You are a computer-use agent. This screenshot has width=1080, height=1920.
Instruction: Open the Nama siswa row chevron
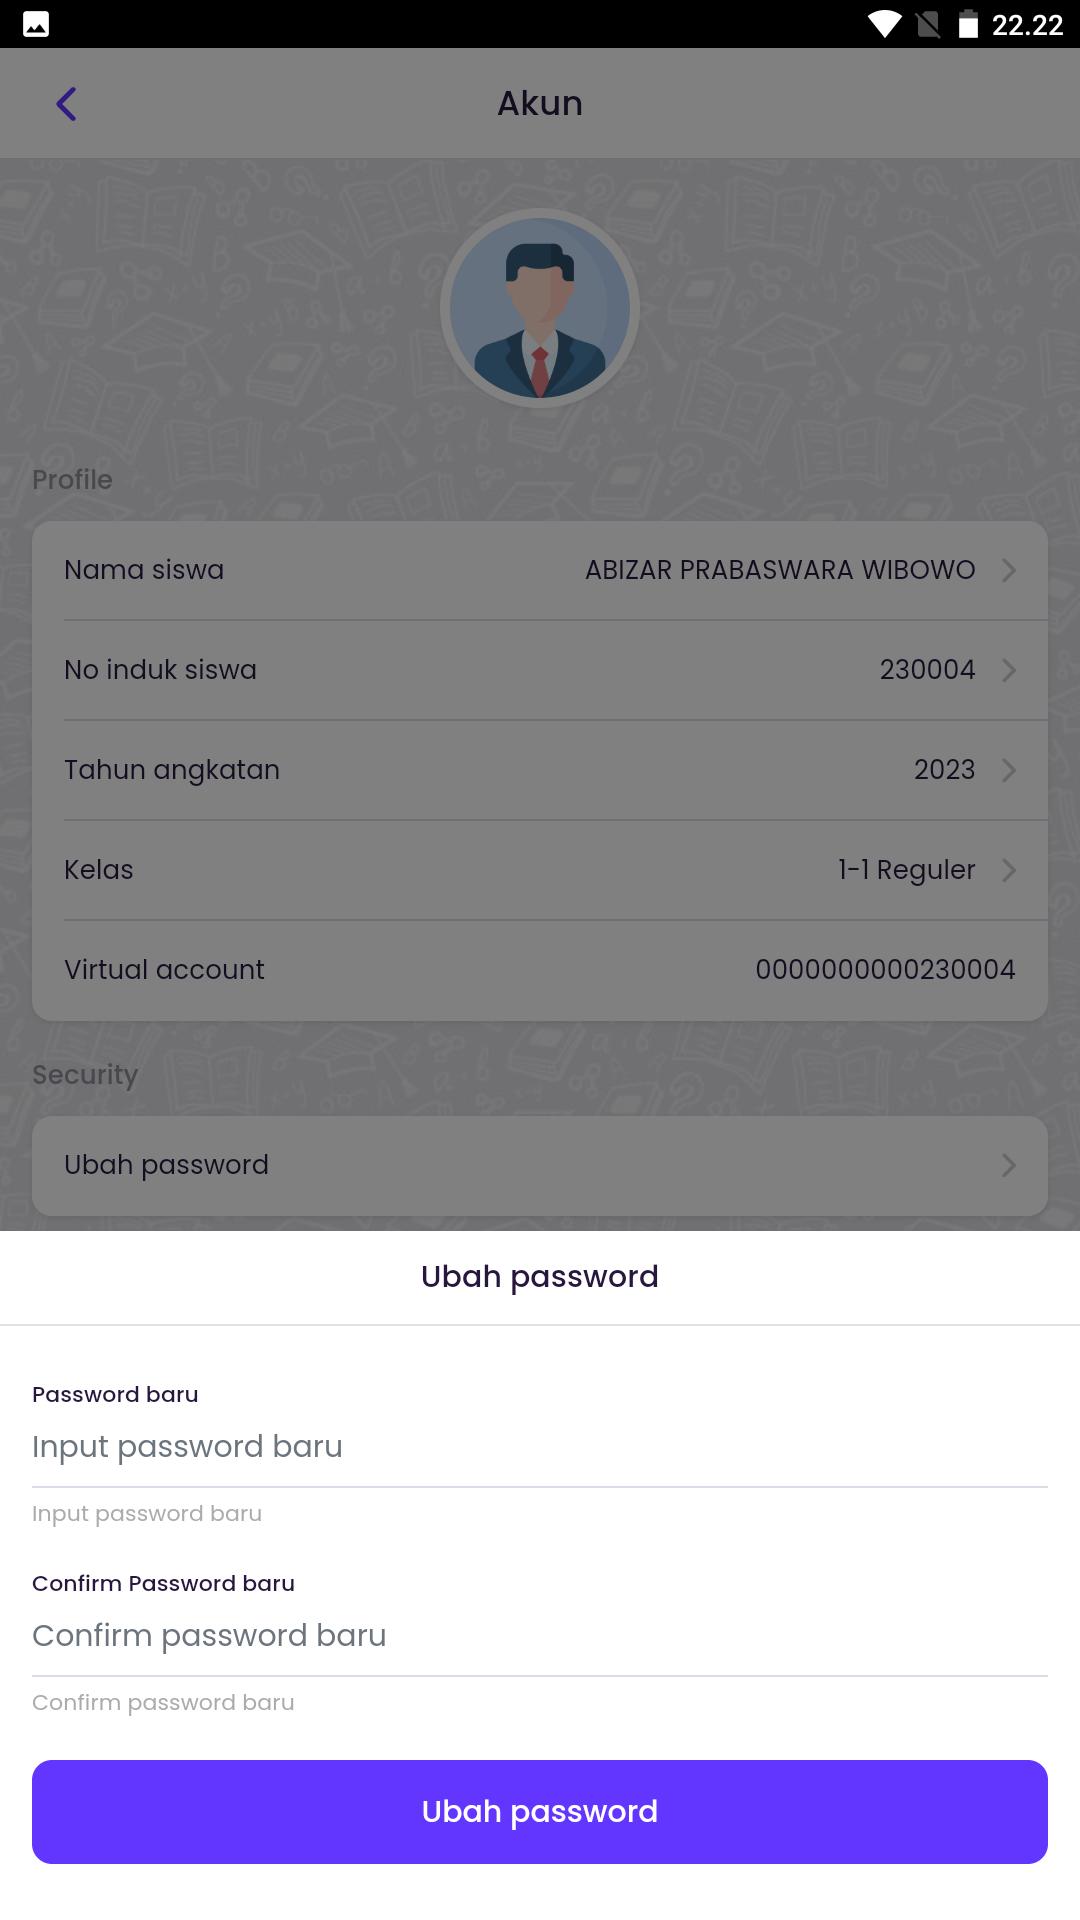[1009, 570]
